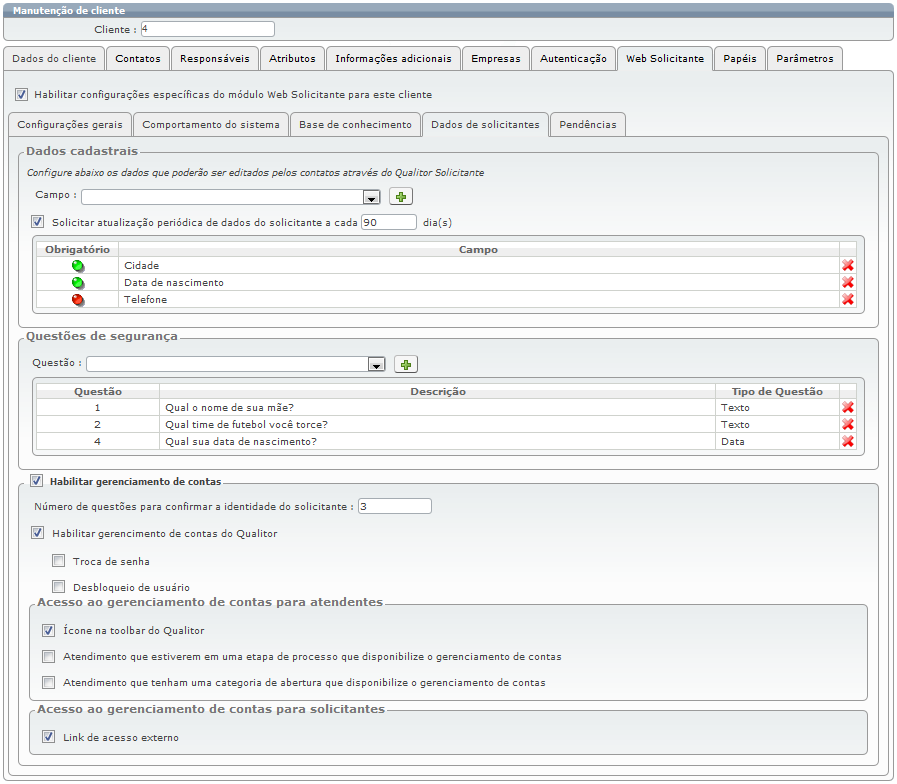Open the Contatos tab
The height and width of the screenshot is (784, 897).
pyautogui.click(x=138, y=58)
